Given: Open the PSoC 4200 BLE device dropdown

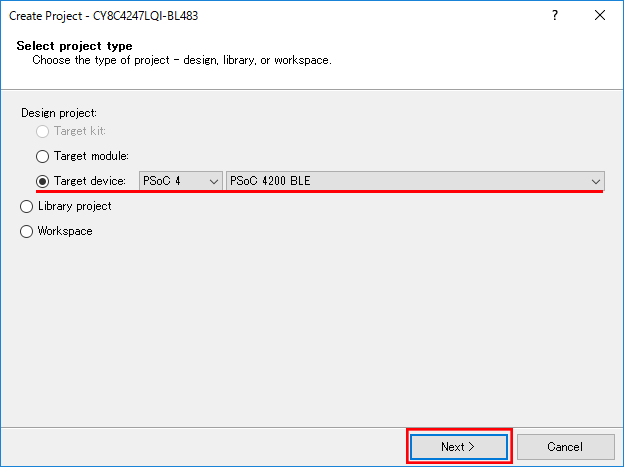Looking at the screenshot, I should [x=415, y=181].
